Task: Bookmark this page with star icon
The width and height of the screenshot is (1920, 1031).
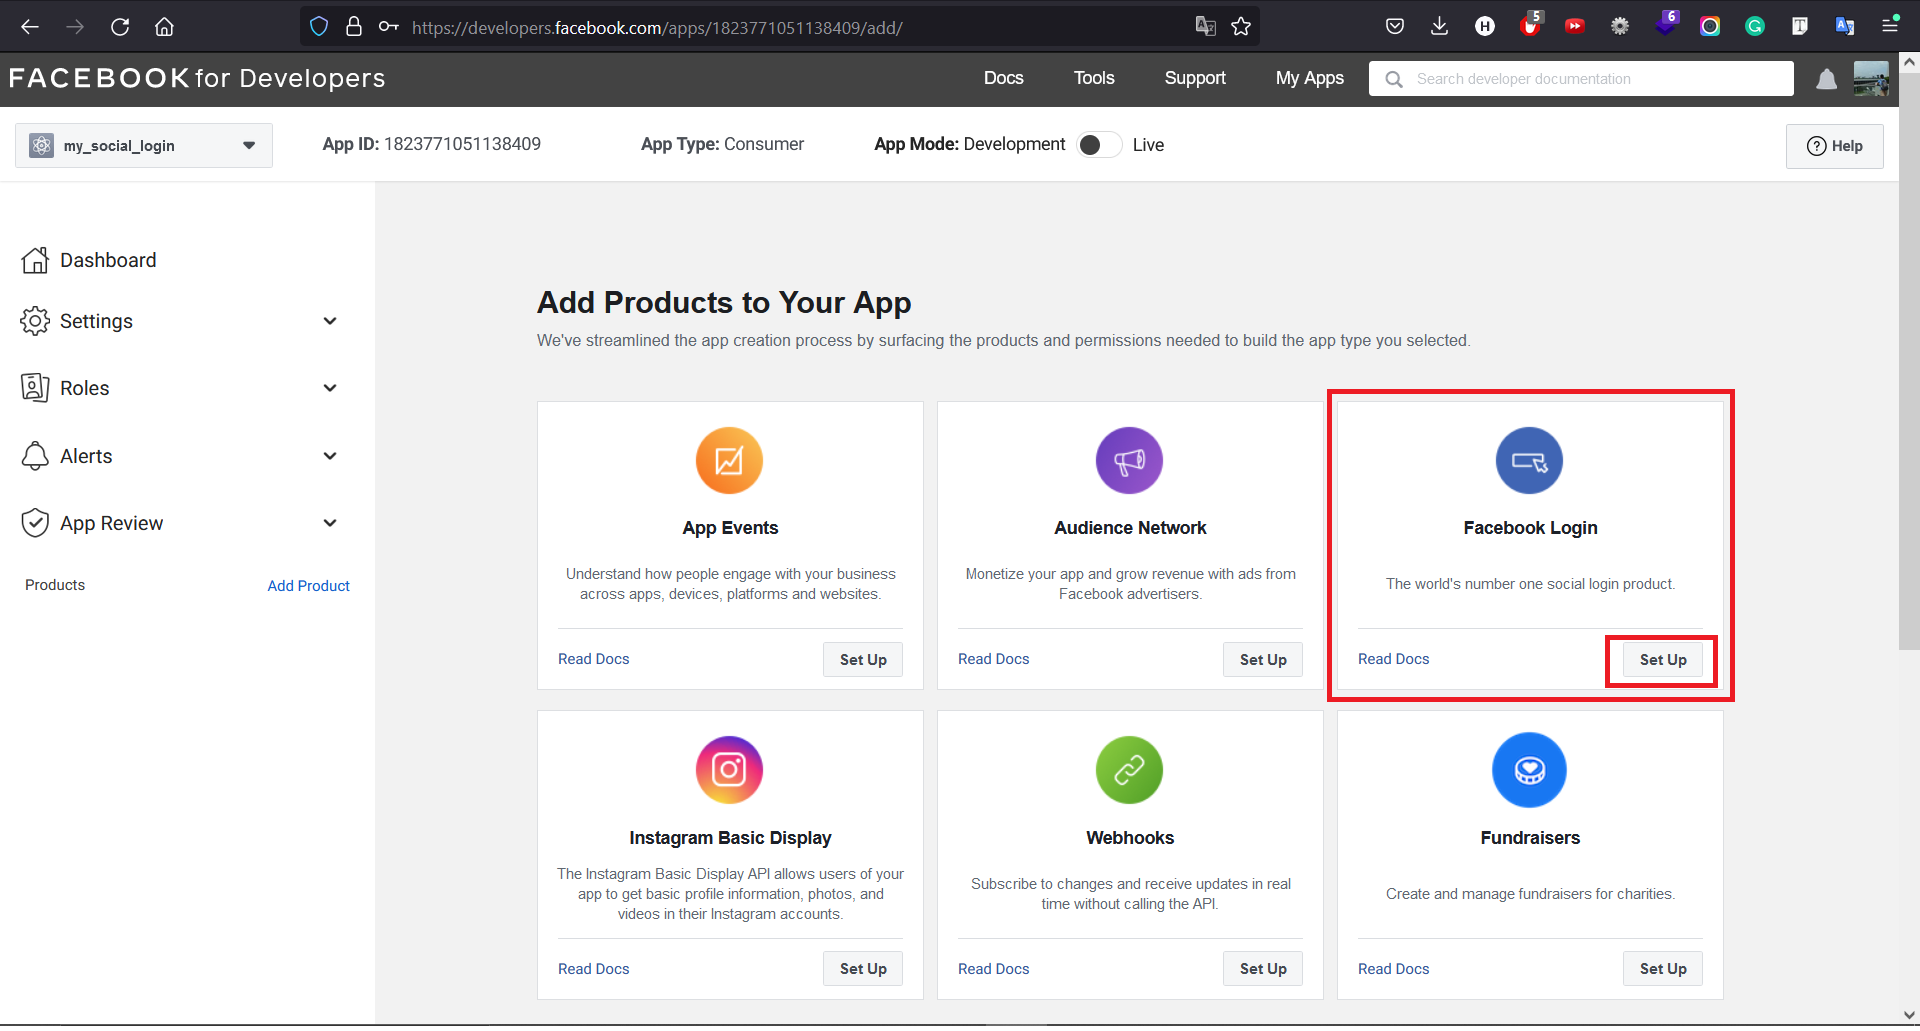Action: (1241, 27)
